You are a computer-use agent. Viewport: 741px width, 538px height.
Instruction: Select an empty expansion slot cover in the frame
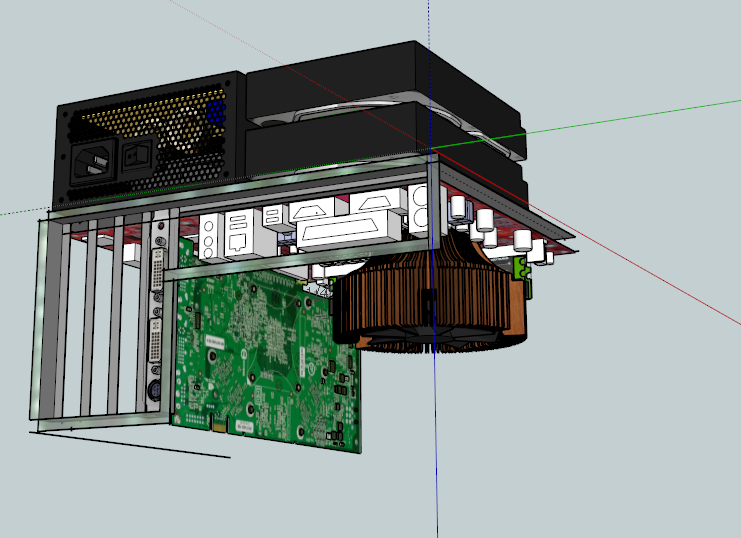click(x=100, y=320)
